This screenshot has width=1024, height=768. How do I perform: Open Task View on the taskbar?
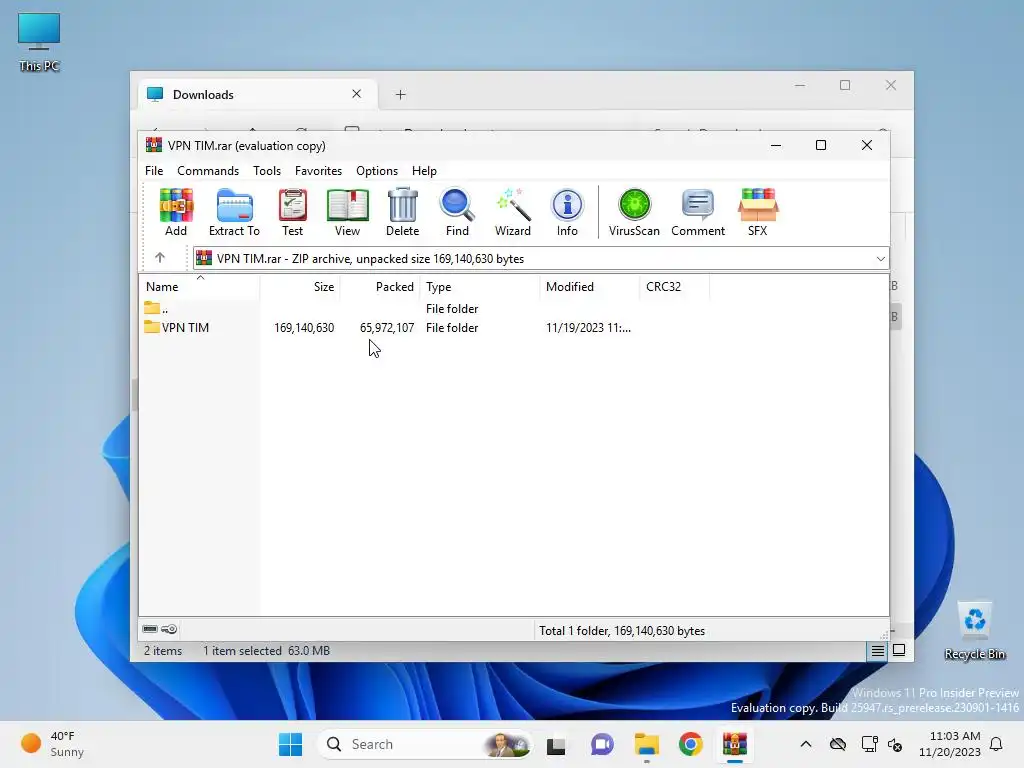click(x=556, y=744)
